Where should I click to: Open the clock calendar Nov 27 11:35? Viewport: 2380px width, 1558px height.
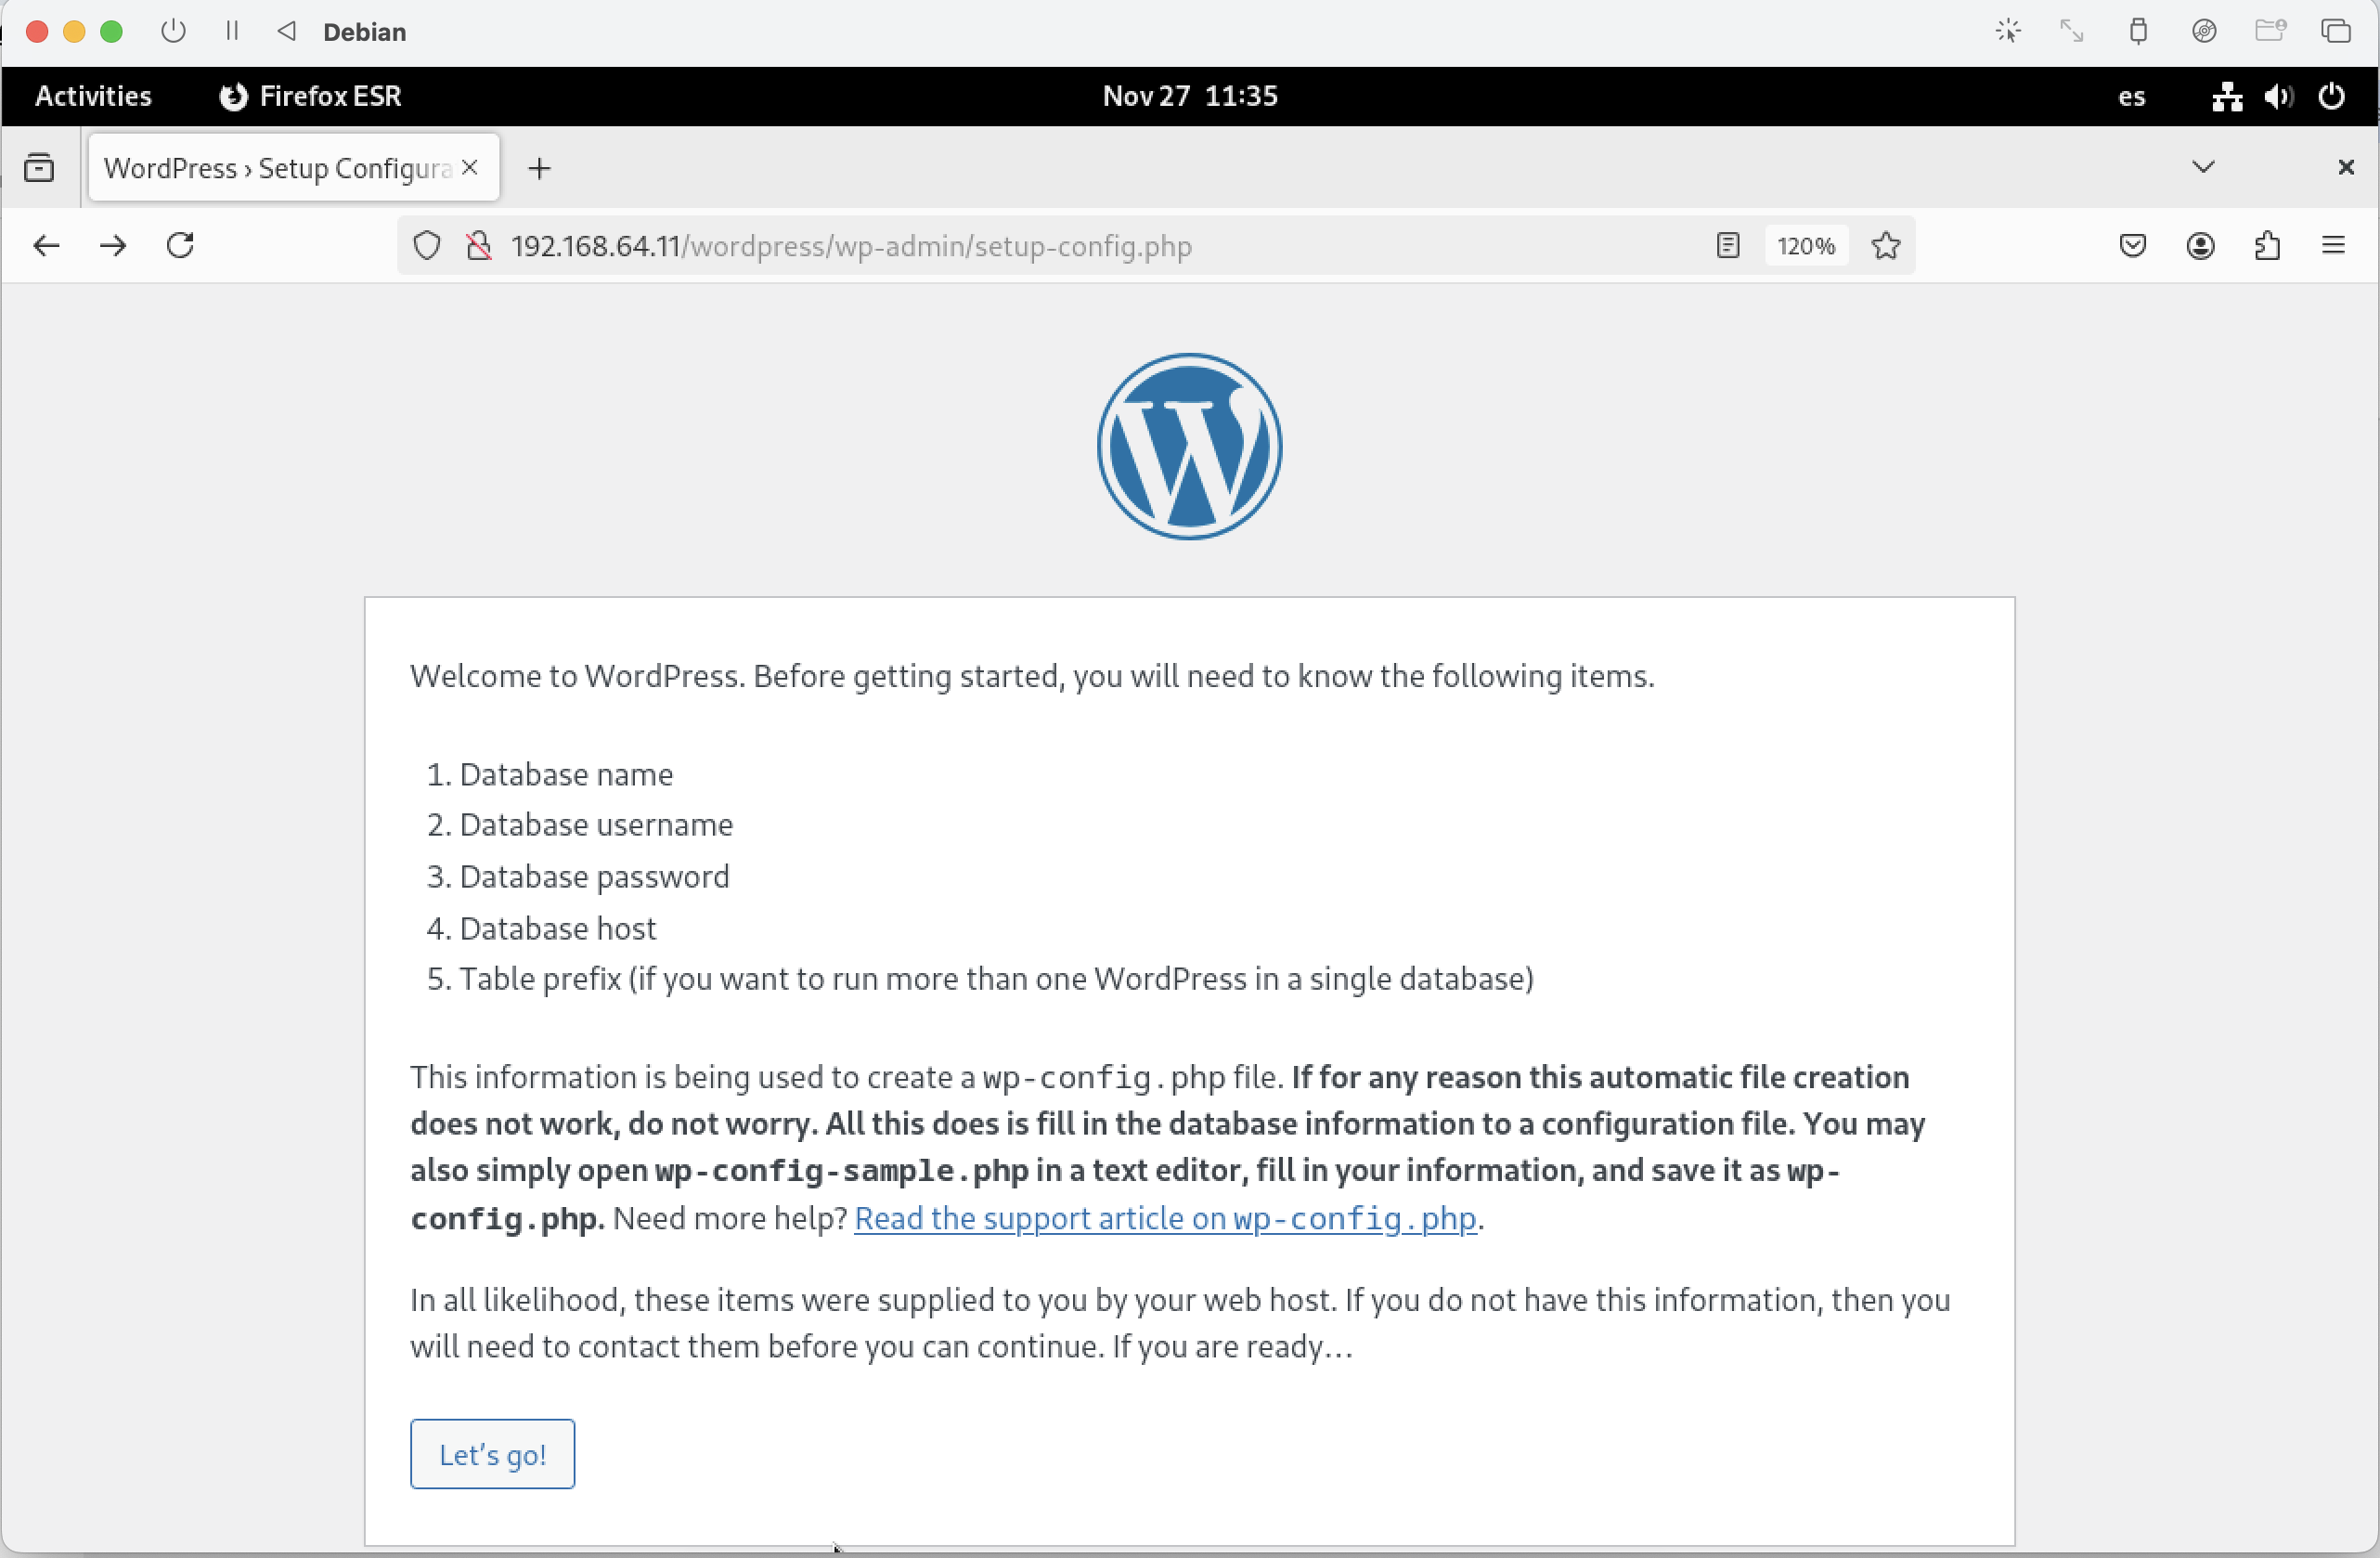[1190, 96]
